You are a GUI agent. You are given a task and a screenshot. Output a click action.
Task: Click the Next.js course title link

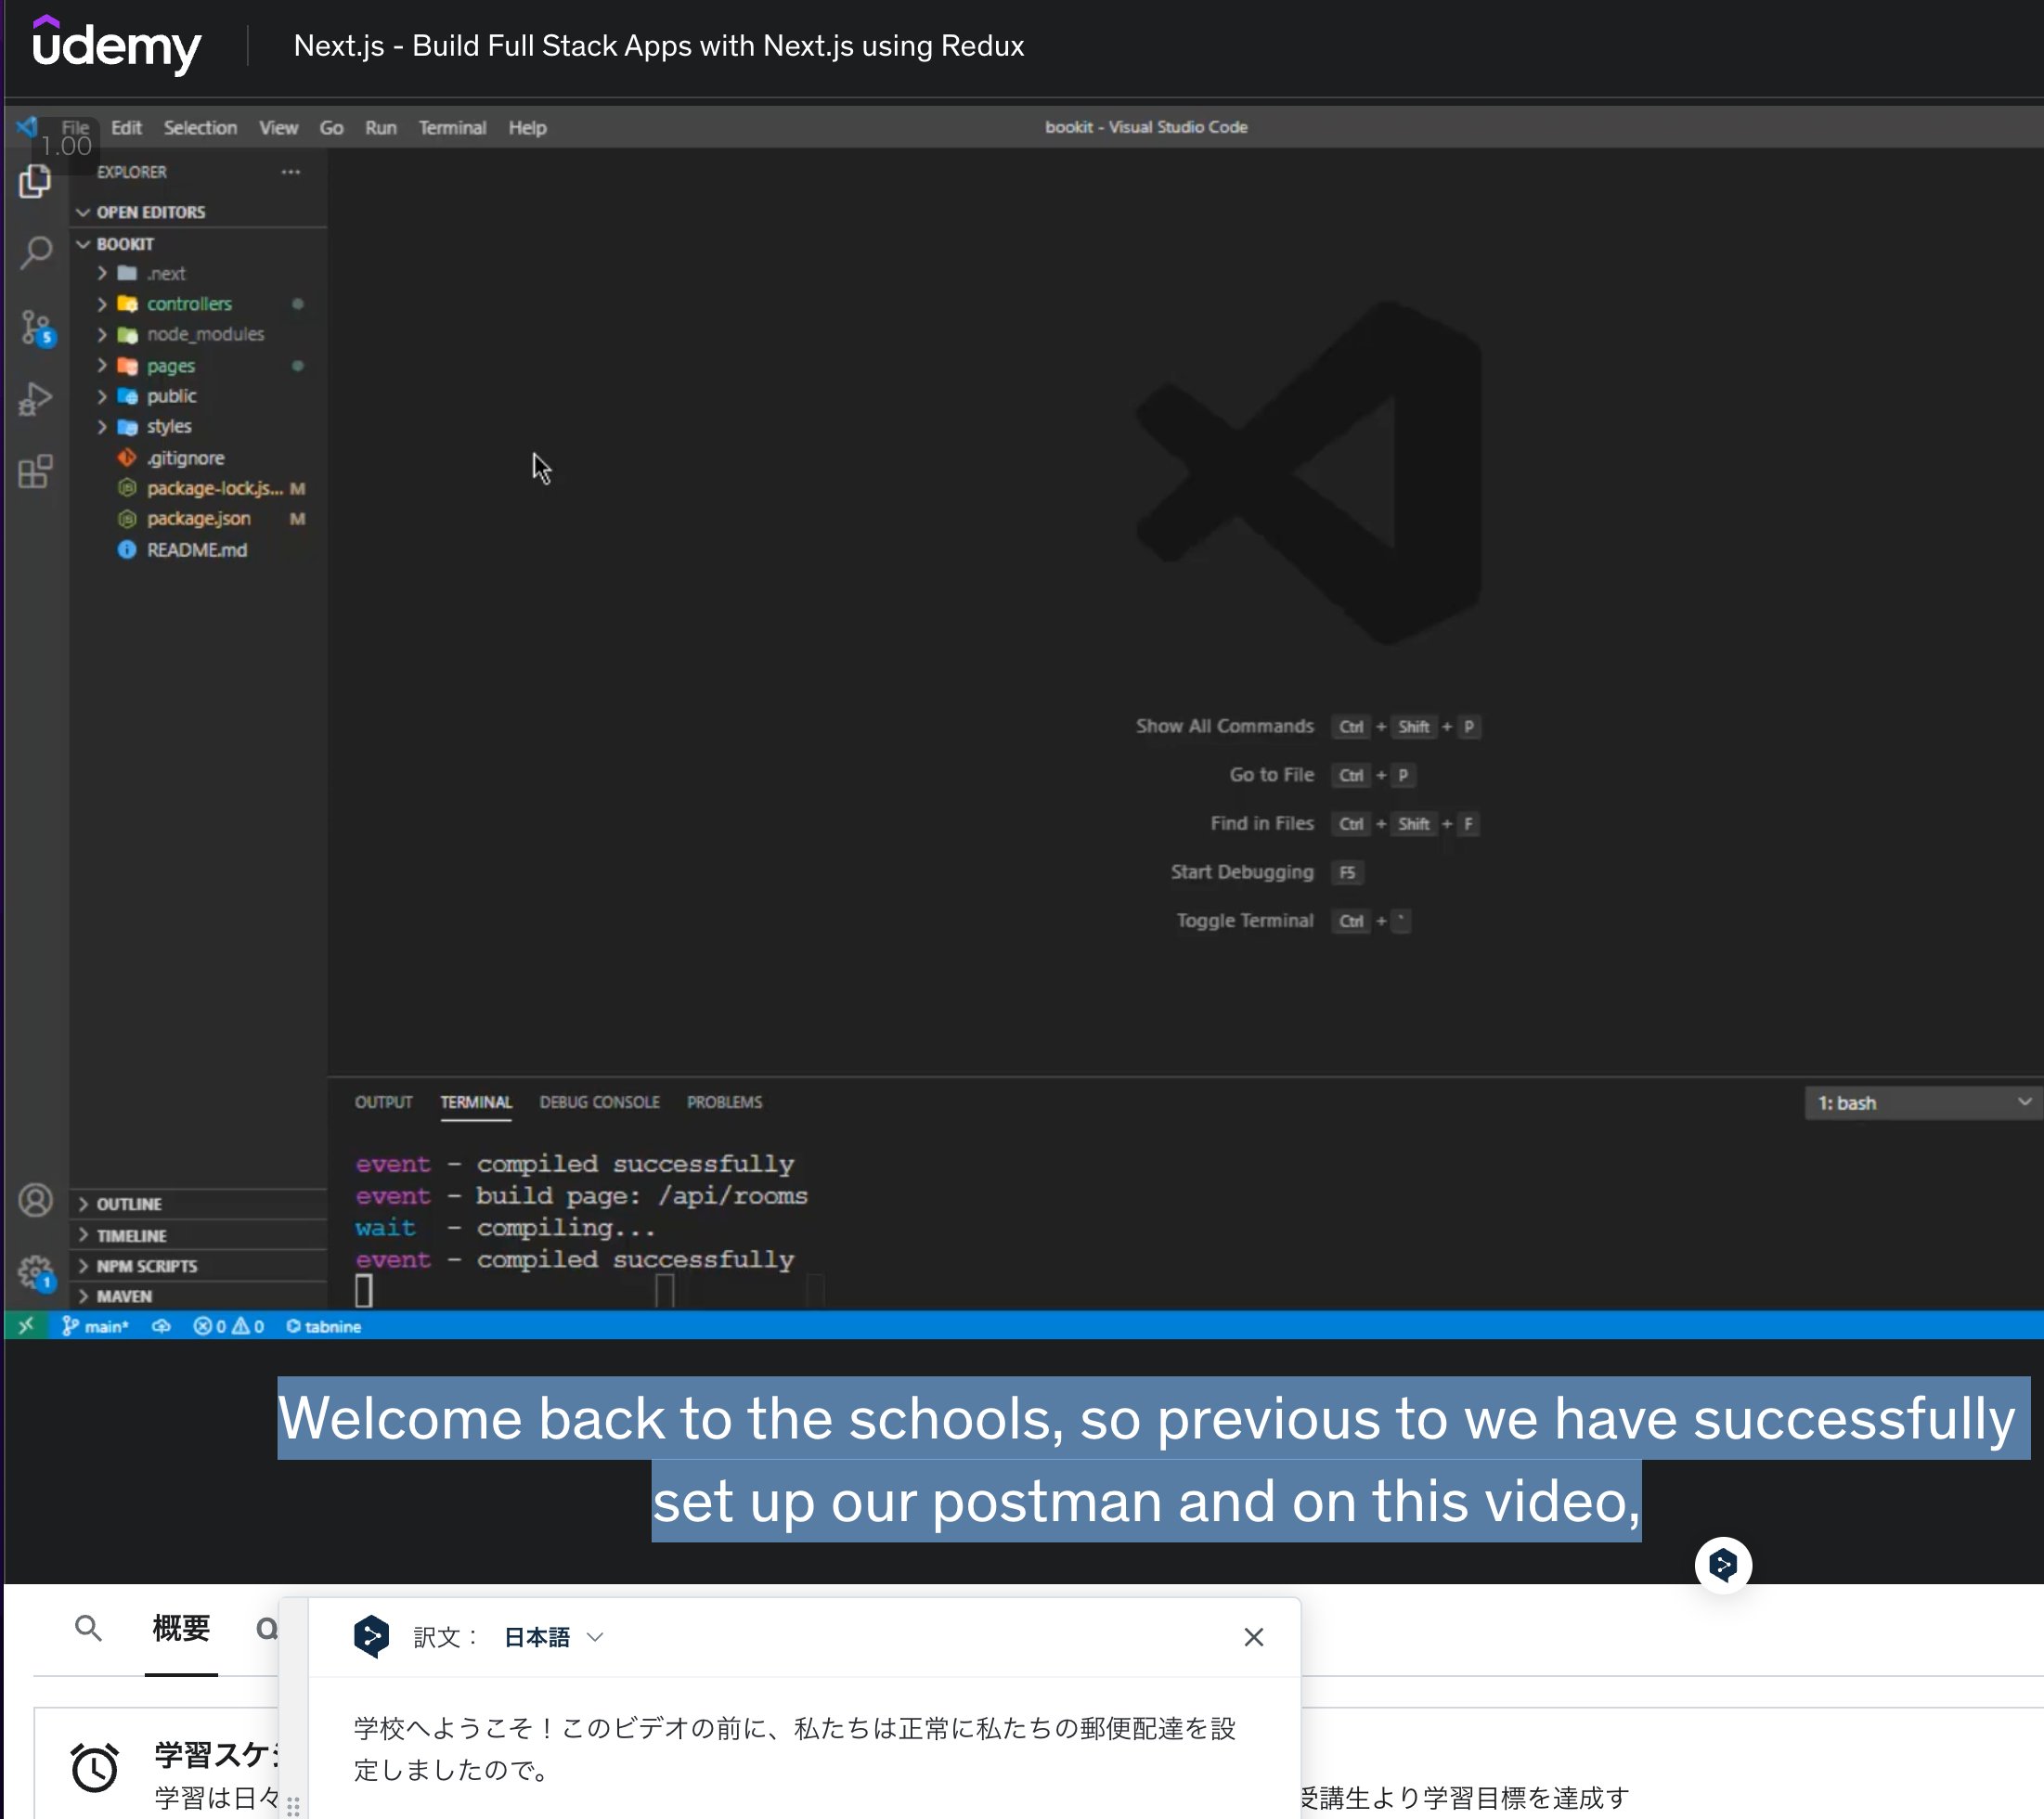pos(659,46)
